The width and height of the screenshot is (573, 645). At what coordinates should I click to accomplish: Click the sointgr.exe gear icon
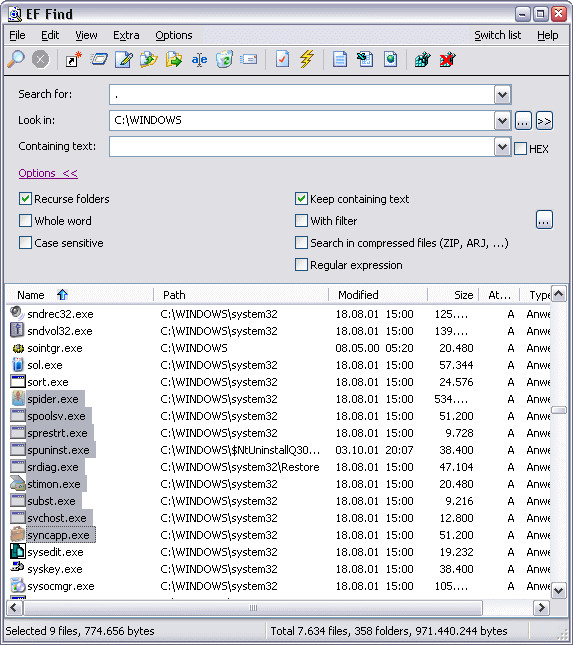point(18,348)
